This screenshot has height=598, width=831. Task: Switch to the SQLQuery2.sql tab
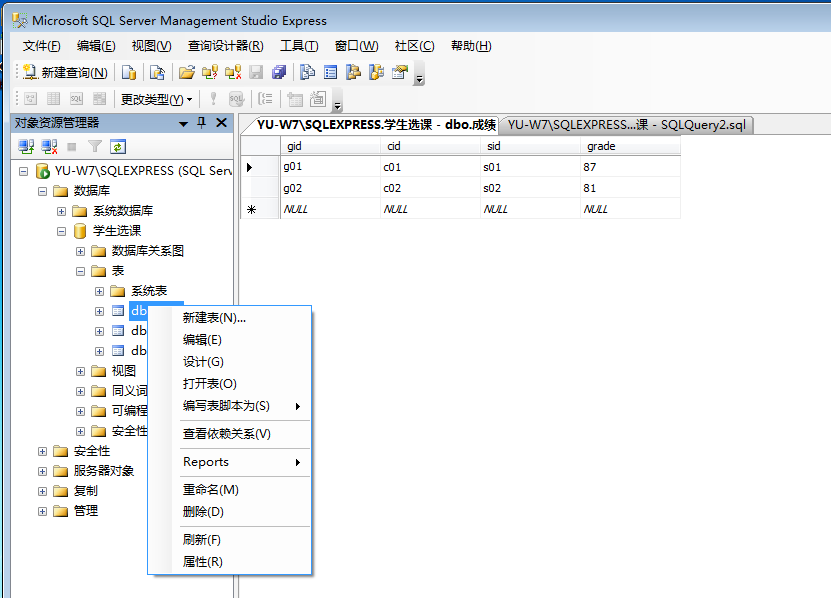626,125
